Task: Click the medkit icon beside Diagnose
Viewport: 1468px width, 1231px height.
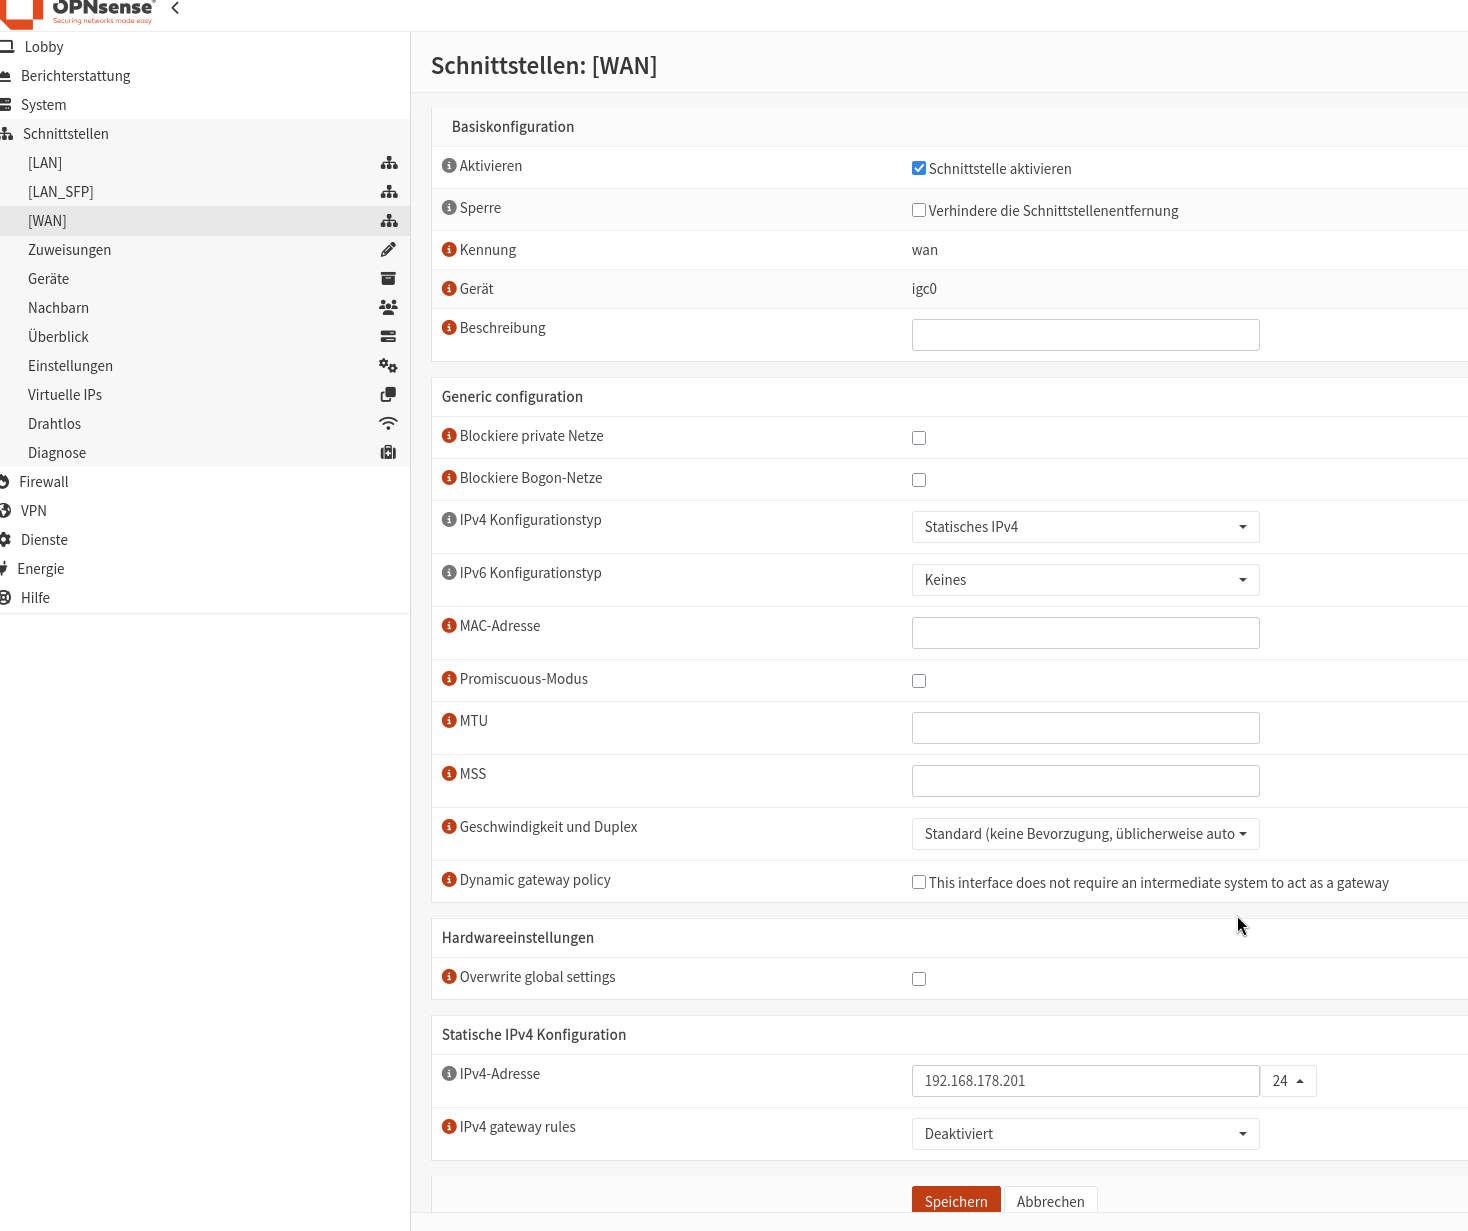Action: pyautogui.click(x=388, y=453)
